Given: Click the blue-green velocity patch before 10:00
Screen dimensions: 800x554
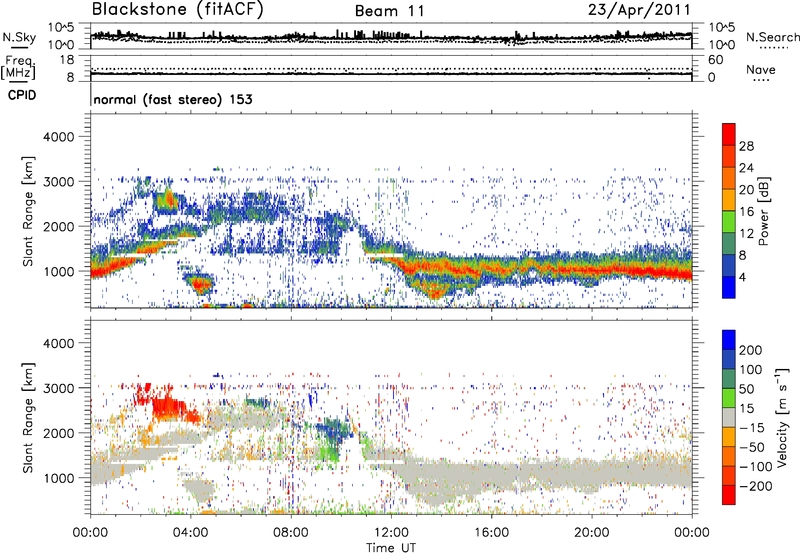Looking at the screenshot, I should click(x=333, y=430).
